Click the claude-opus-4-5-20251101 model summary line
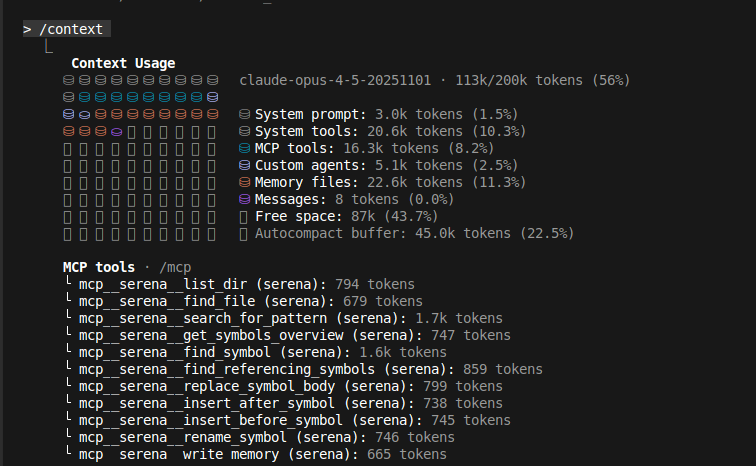Viewport: 756px width, 466px height. pos(434,80)
